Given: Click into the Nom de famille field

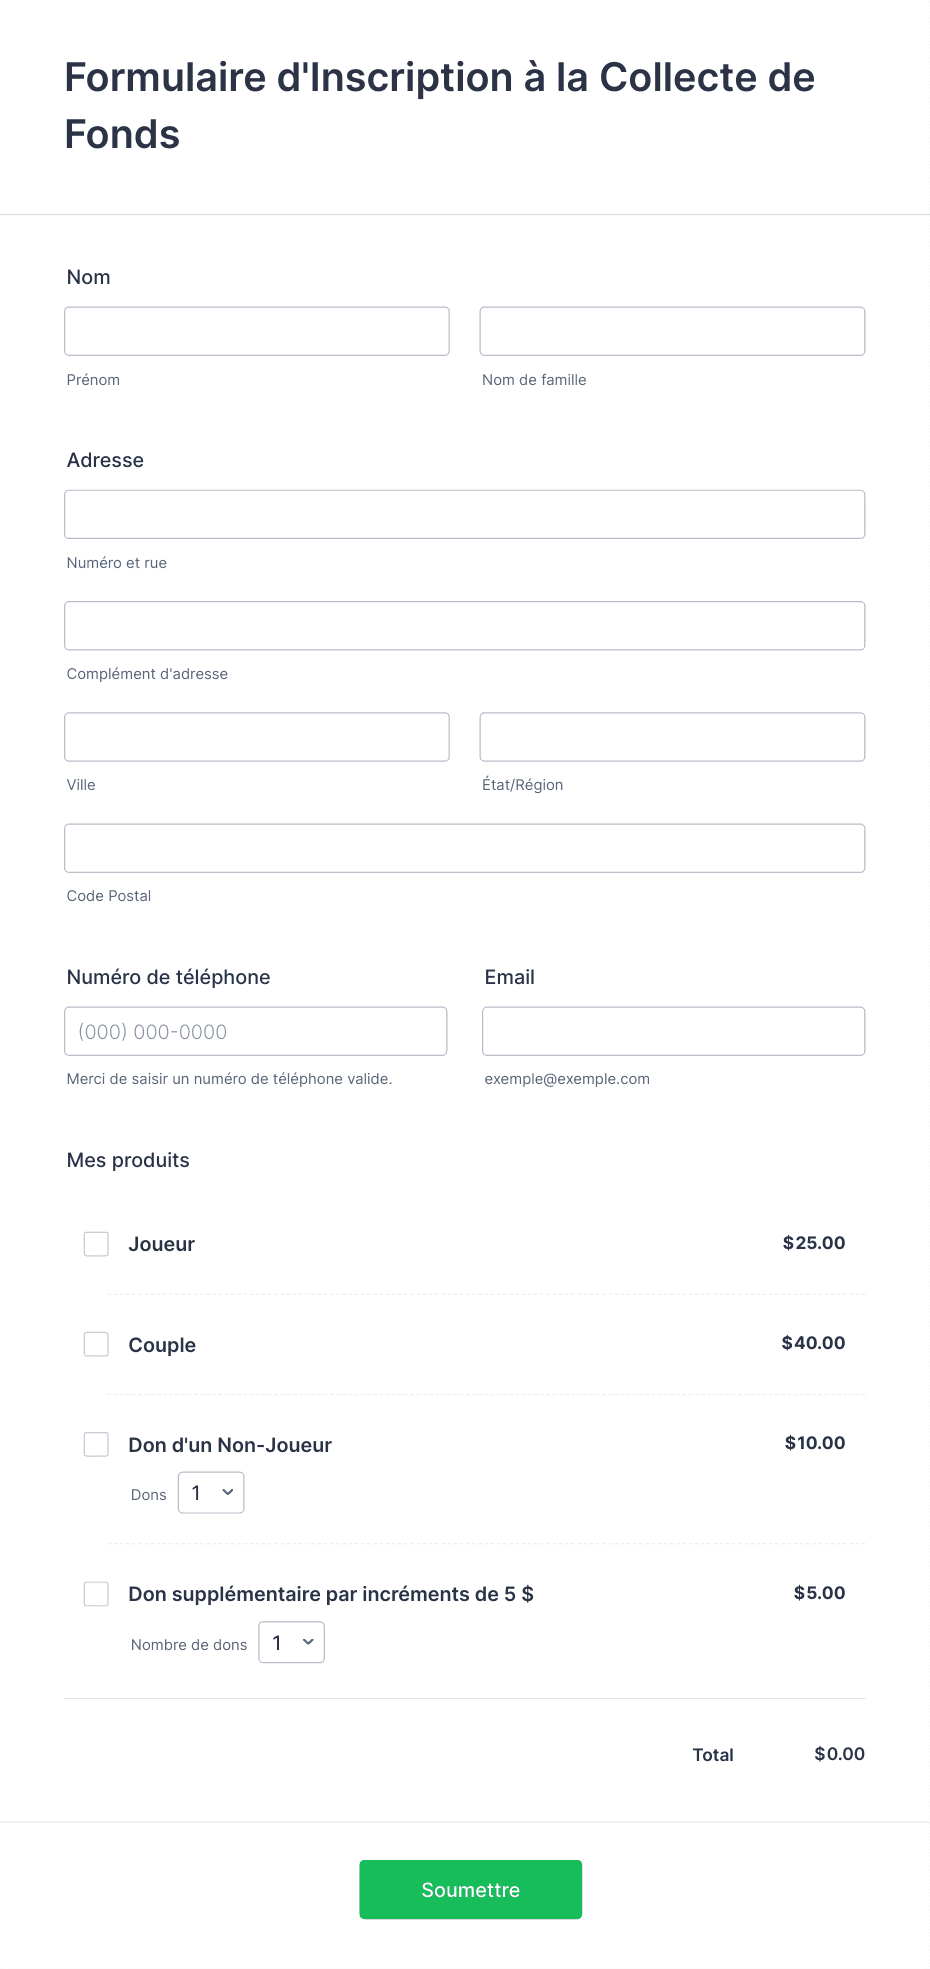Looking at the screenshot, I should point(672,331).
